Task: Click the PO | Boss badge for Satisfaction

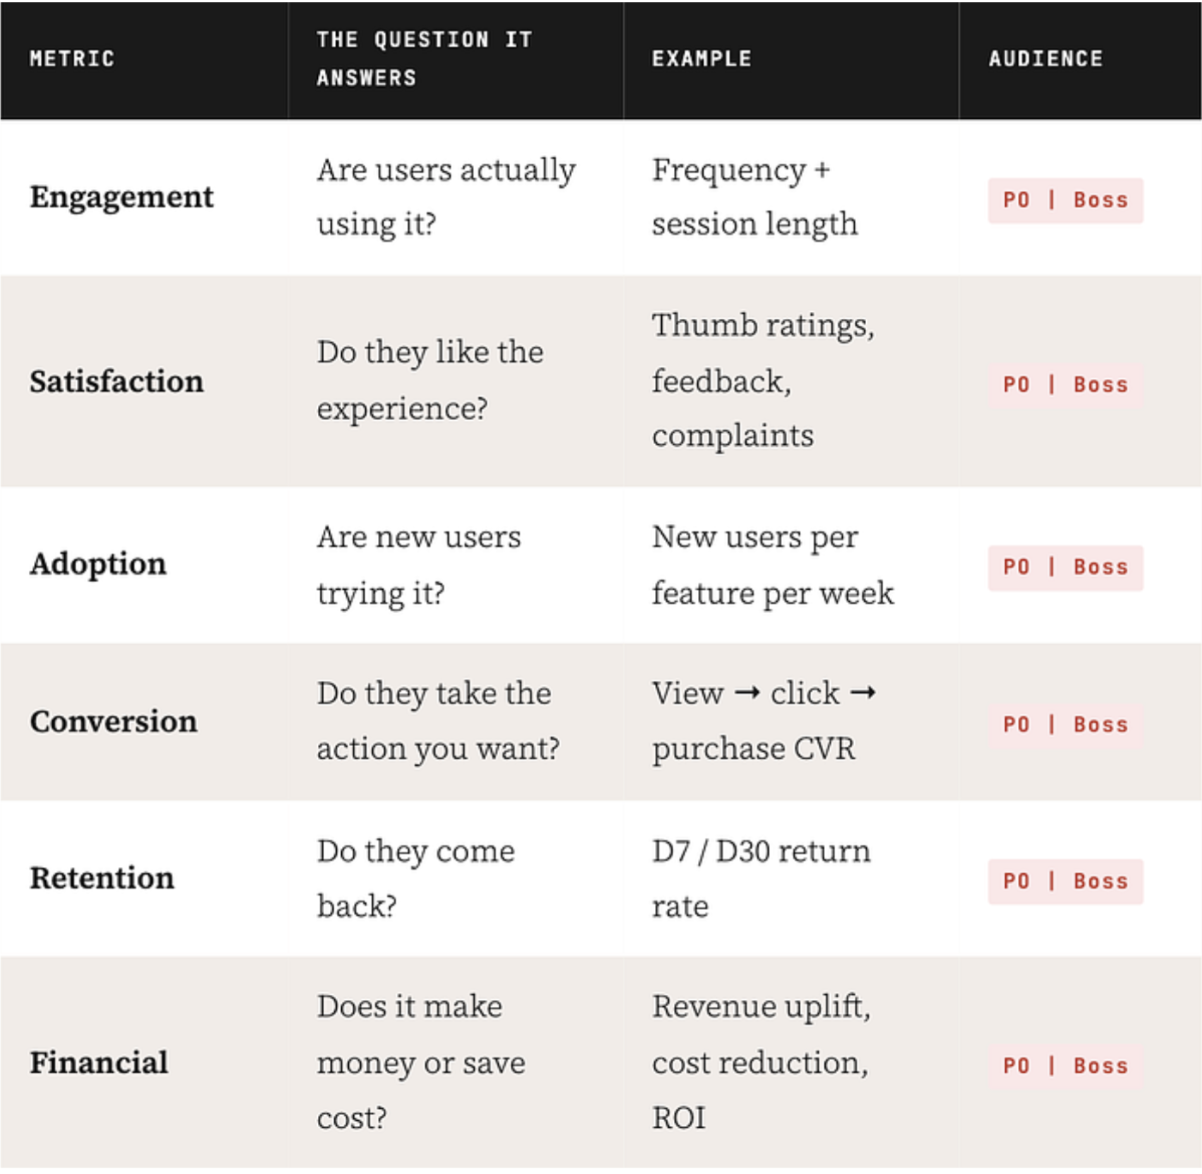Action: tap(1065, 384)
